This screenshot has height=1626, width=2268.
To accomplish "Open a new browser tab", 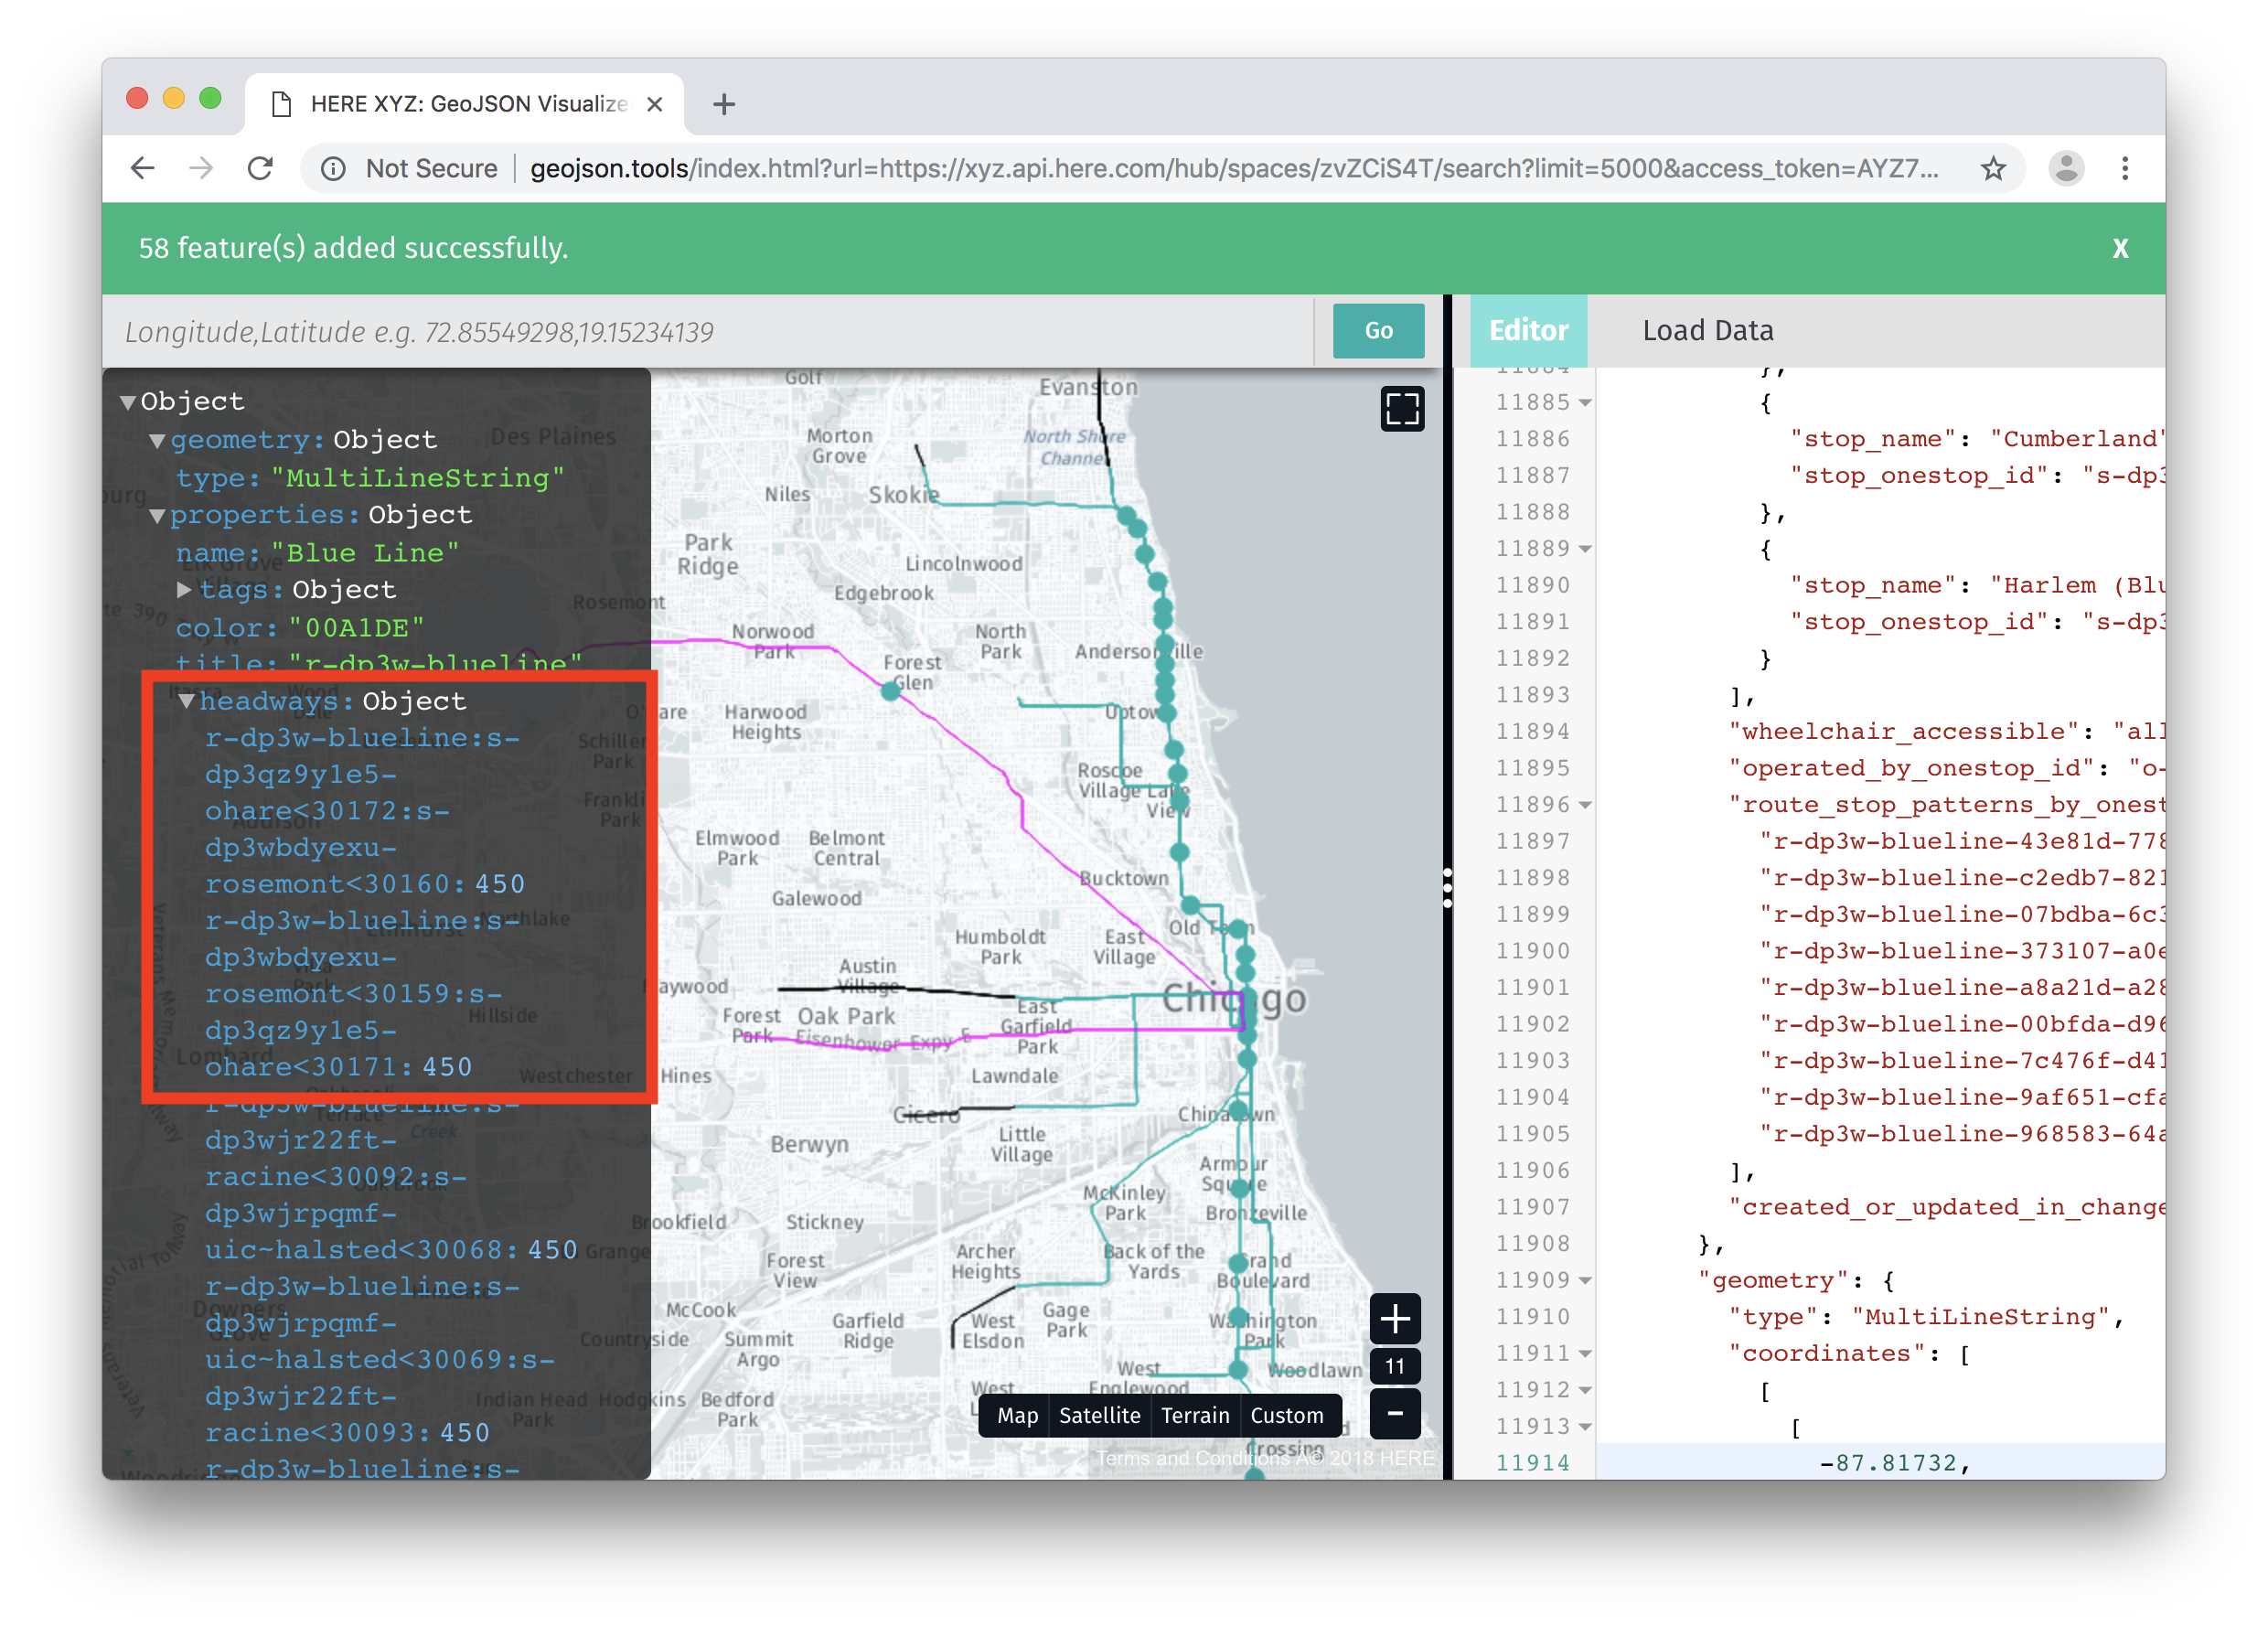I will pyautogui.click(x=724, y=104).
